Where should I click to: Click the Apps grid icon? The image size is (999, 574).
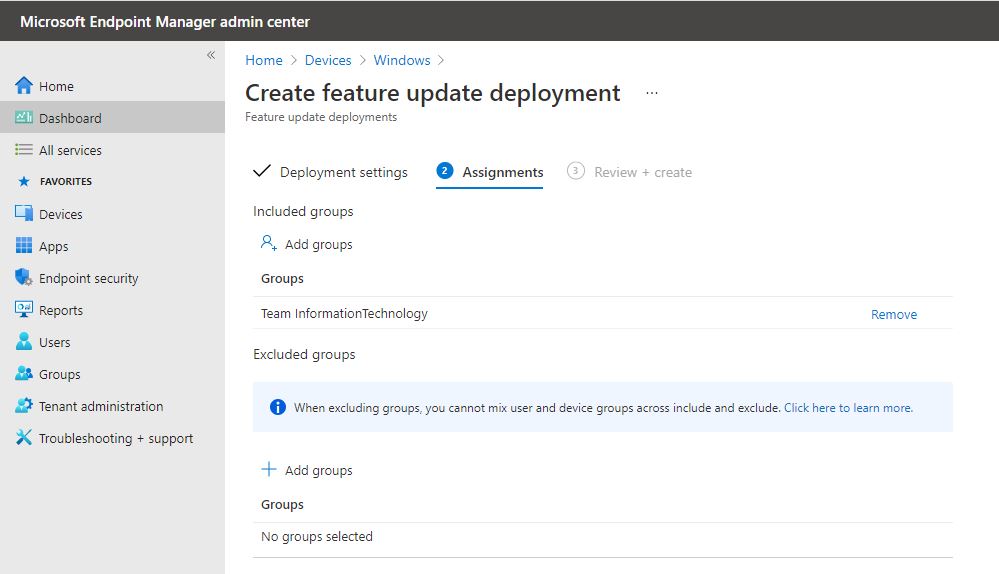(24, 245)
